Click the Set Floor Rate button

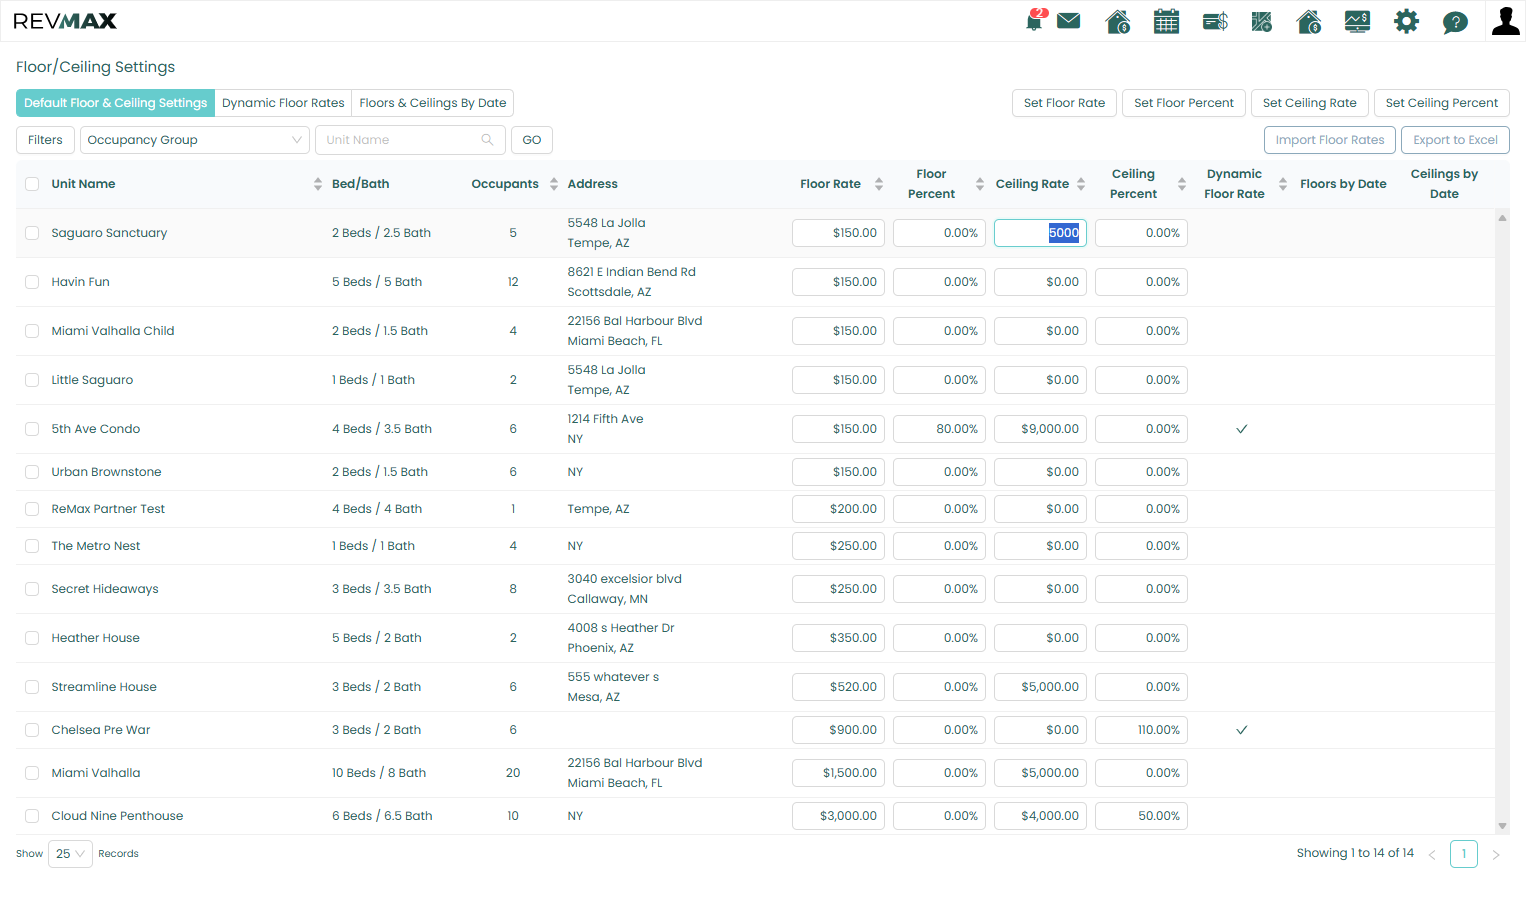(1064, 103)
